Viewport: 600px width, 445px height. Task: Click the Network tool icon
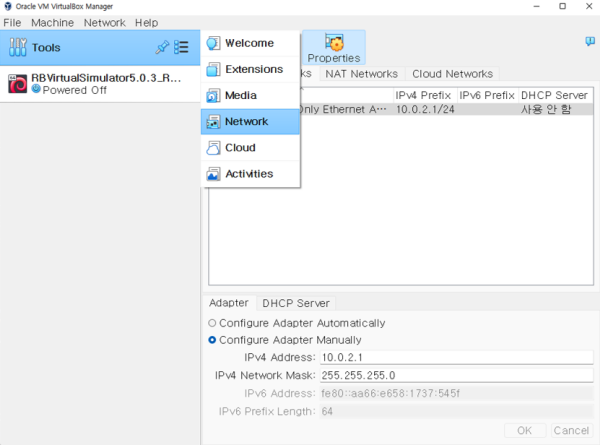(x=213, y=122)
